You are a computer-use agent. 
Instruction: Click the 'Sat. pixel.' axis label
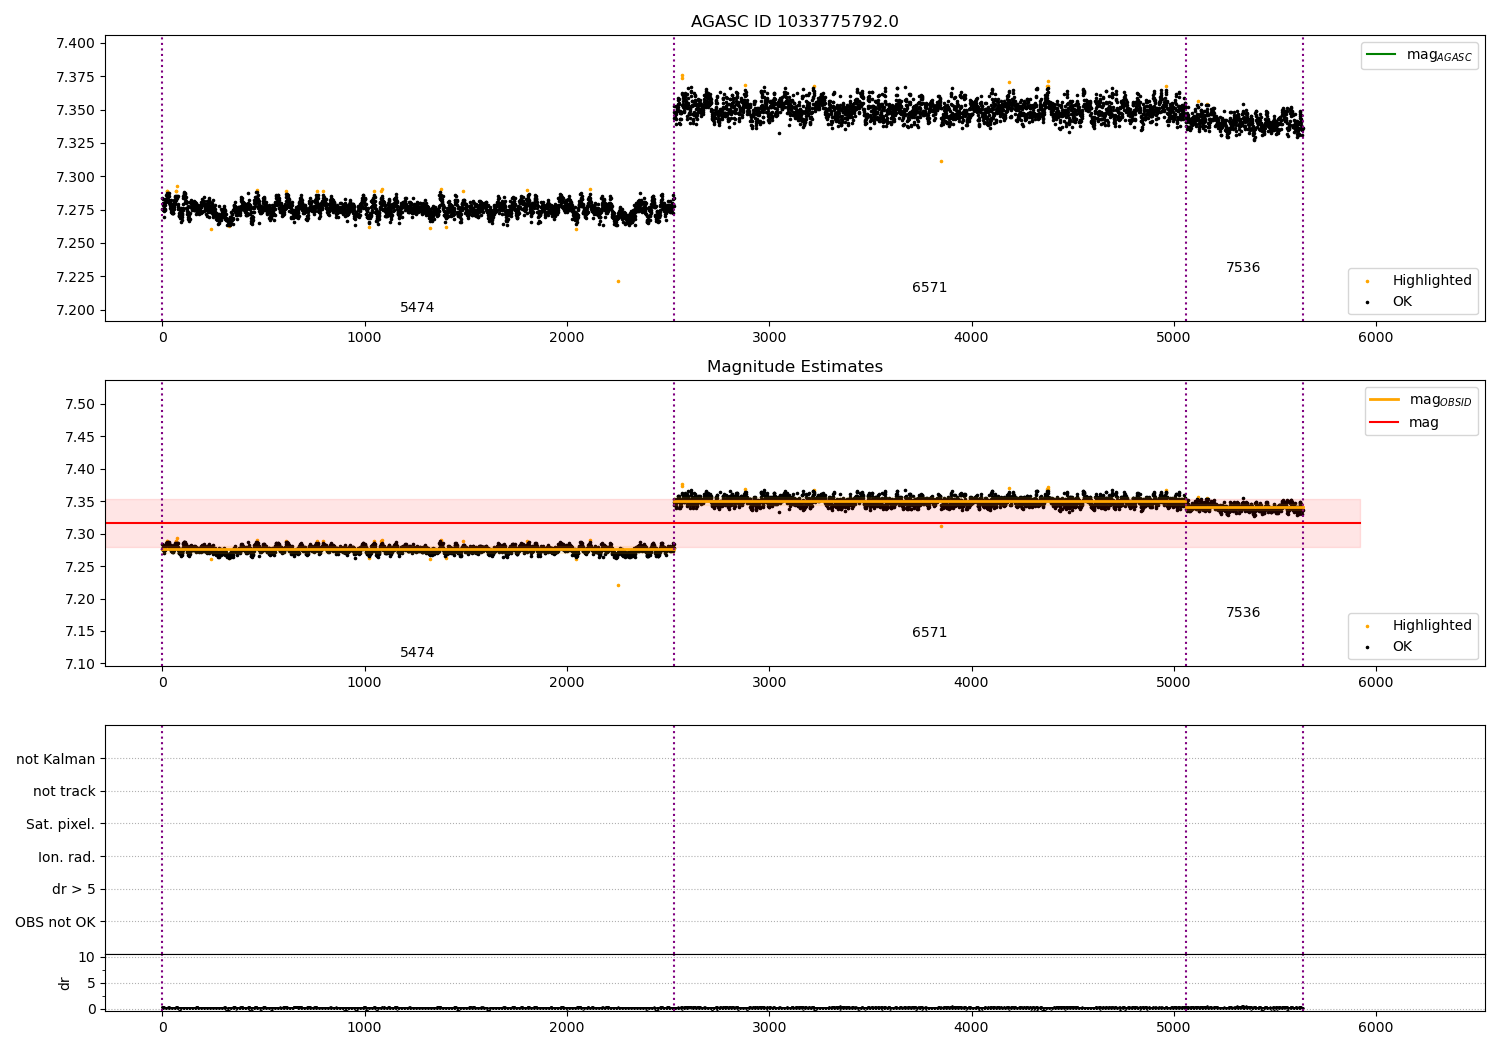61,824
